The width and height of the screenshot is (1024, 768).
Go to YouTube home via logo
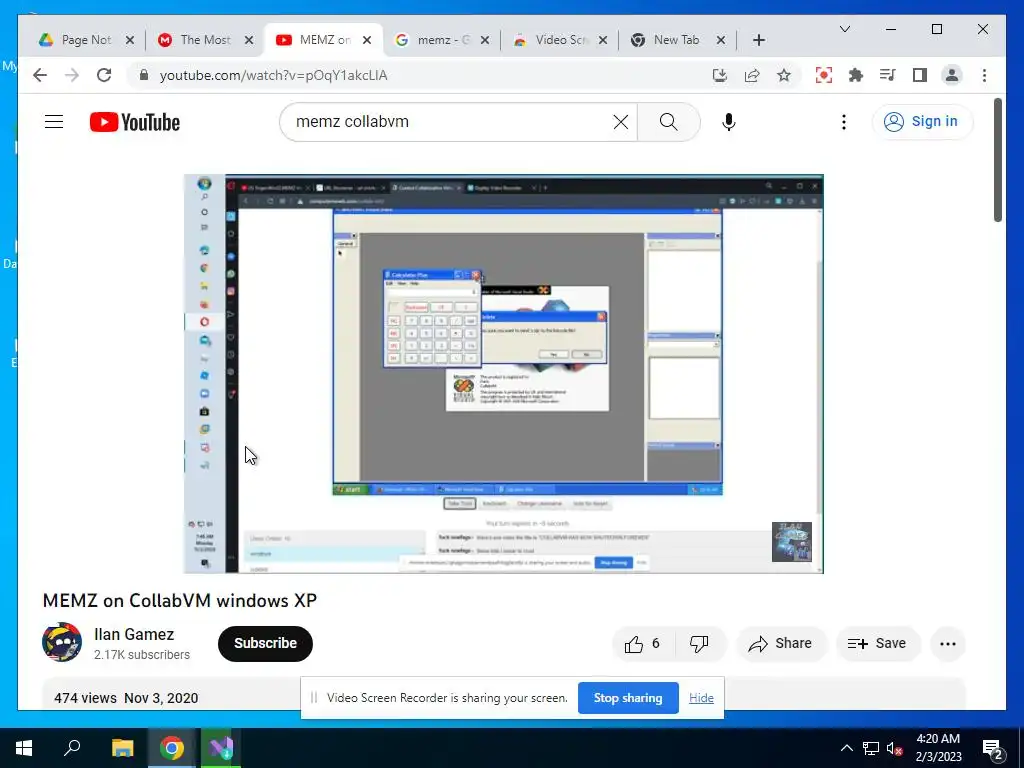(x=135, y=122)
